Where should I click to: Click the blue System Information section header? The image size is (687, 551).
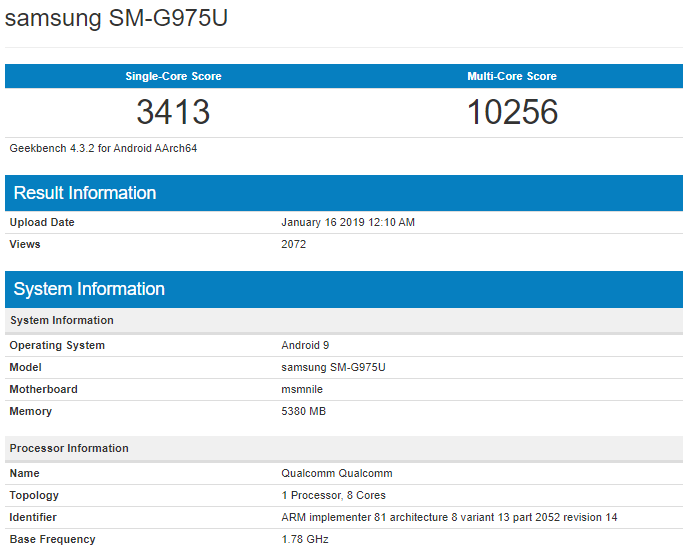tap(89, 289)
